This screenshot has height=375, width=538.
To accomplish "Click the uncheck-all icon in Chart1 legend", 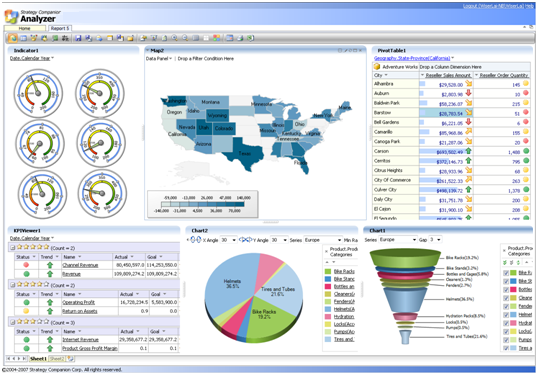I will pos(511,262).
